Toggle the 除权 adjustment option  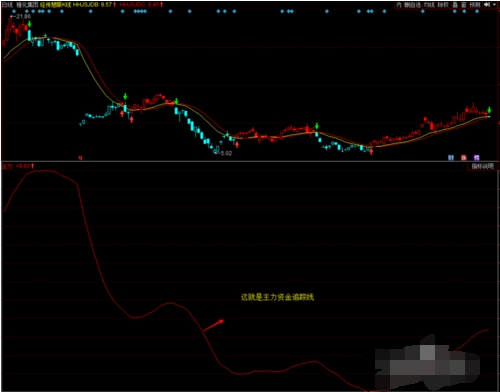pyautogui.click(x=443, y=5)
